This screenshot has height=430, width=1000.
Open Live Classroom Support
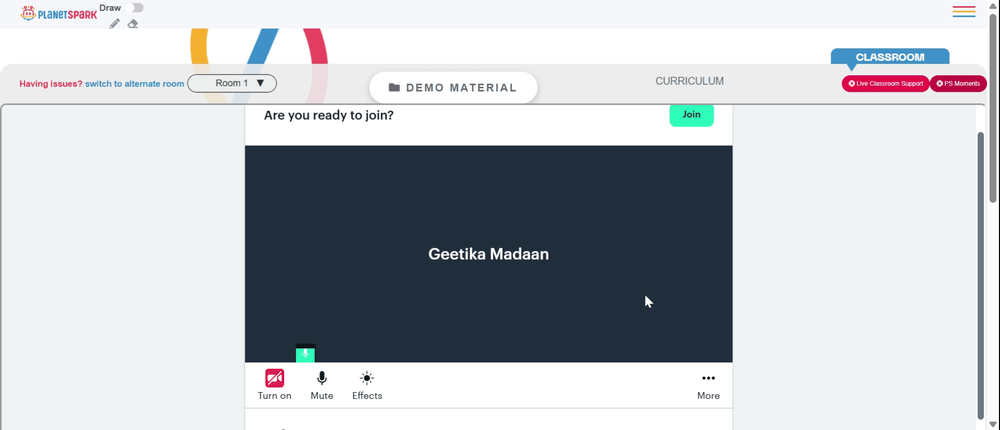coord(886,84)
